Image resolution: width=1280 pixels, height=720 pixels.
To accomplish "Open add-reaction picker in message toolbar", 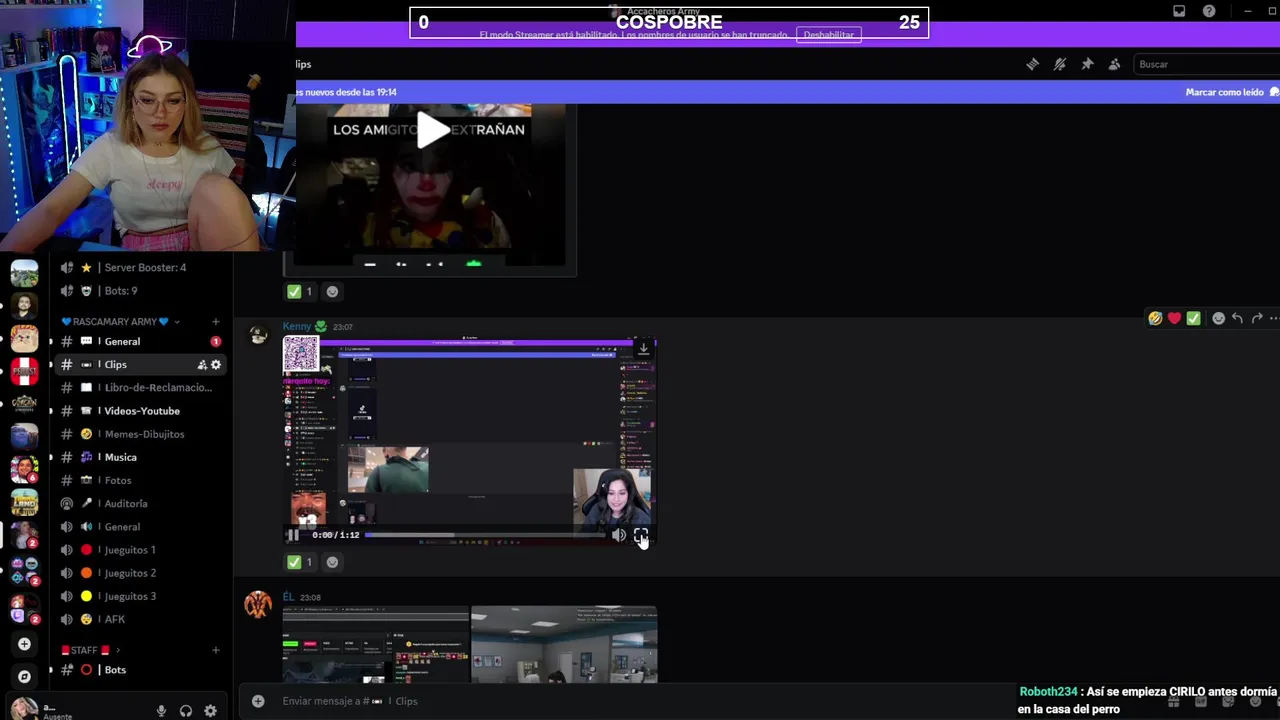I will 1218,318.
